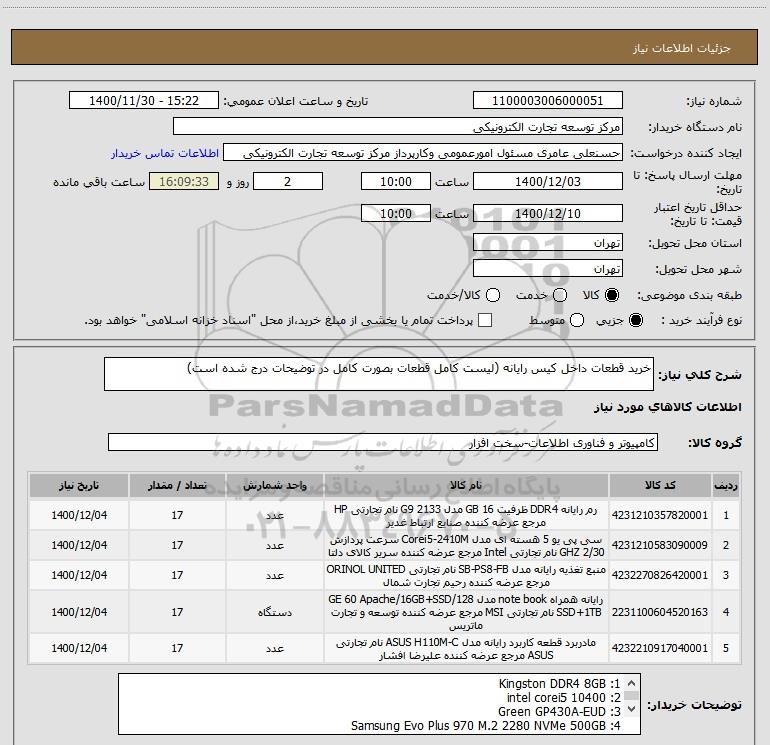Viewport: 770px width, 745px height.
Task: Click the remaining time countdown 16:09:33
Action: click(184, 182)
